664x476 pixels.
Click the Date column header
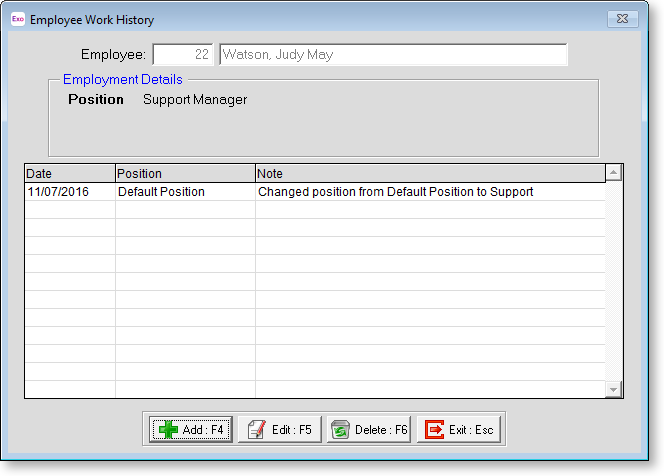tap(69, 174)
